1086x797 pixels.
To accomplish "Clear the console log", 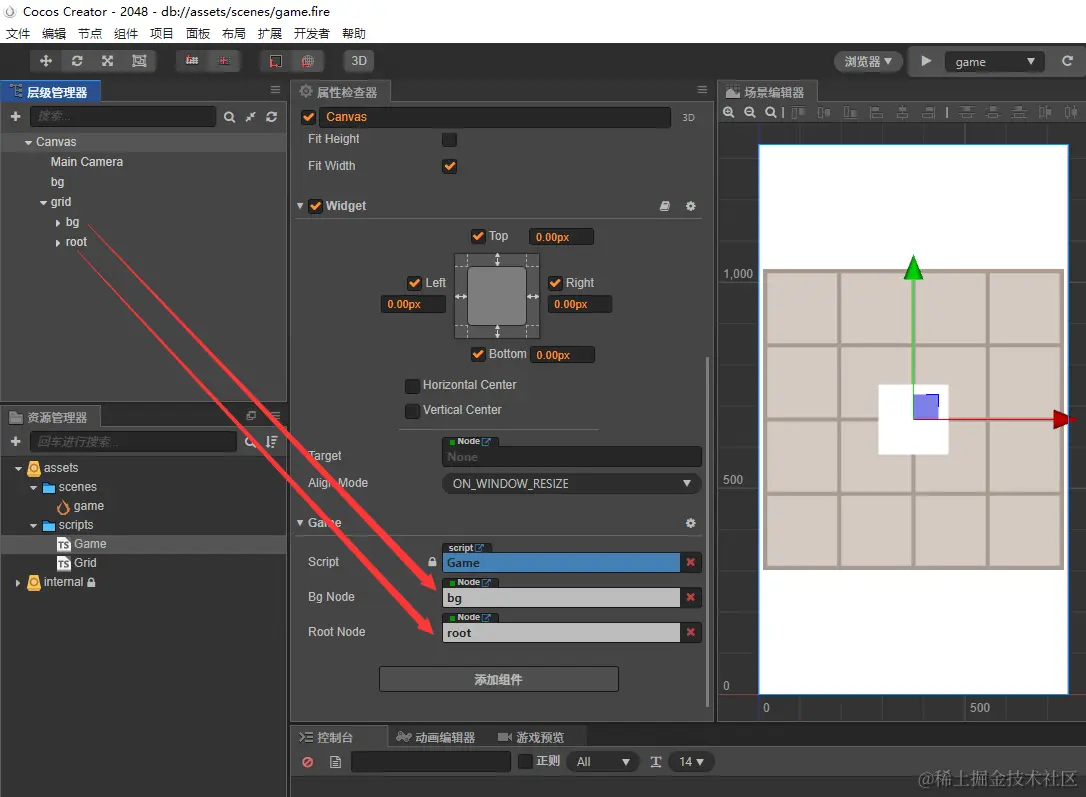I will (x=308, y=762).
